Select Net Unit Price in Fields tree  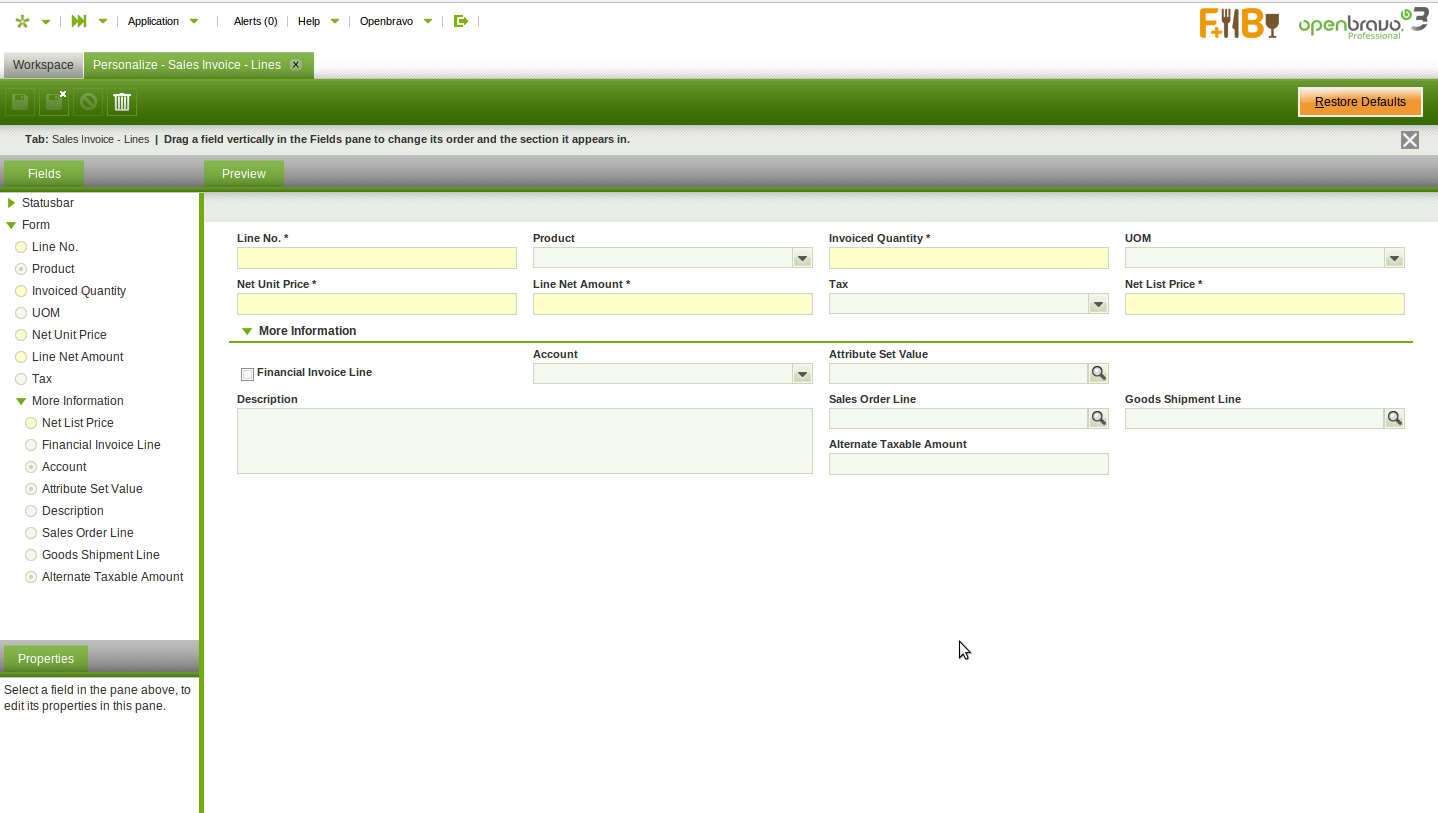pyautogui.click(x=68, y=335)
